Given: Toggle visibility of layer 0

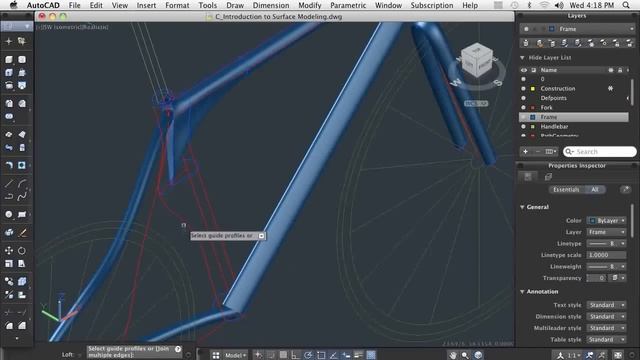Looking at the screenshot, I should [x=523, y=79].
